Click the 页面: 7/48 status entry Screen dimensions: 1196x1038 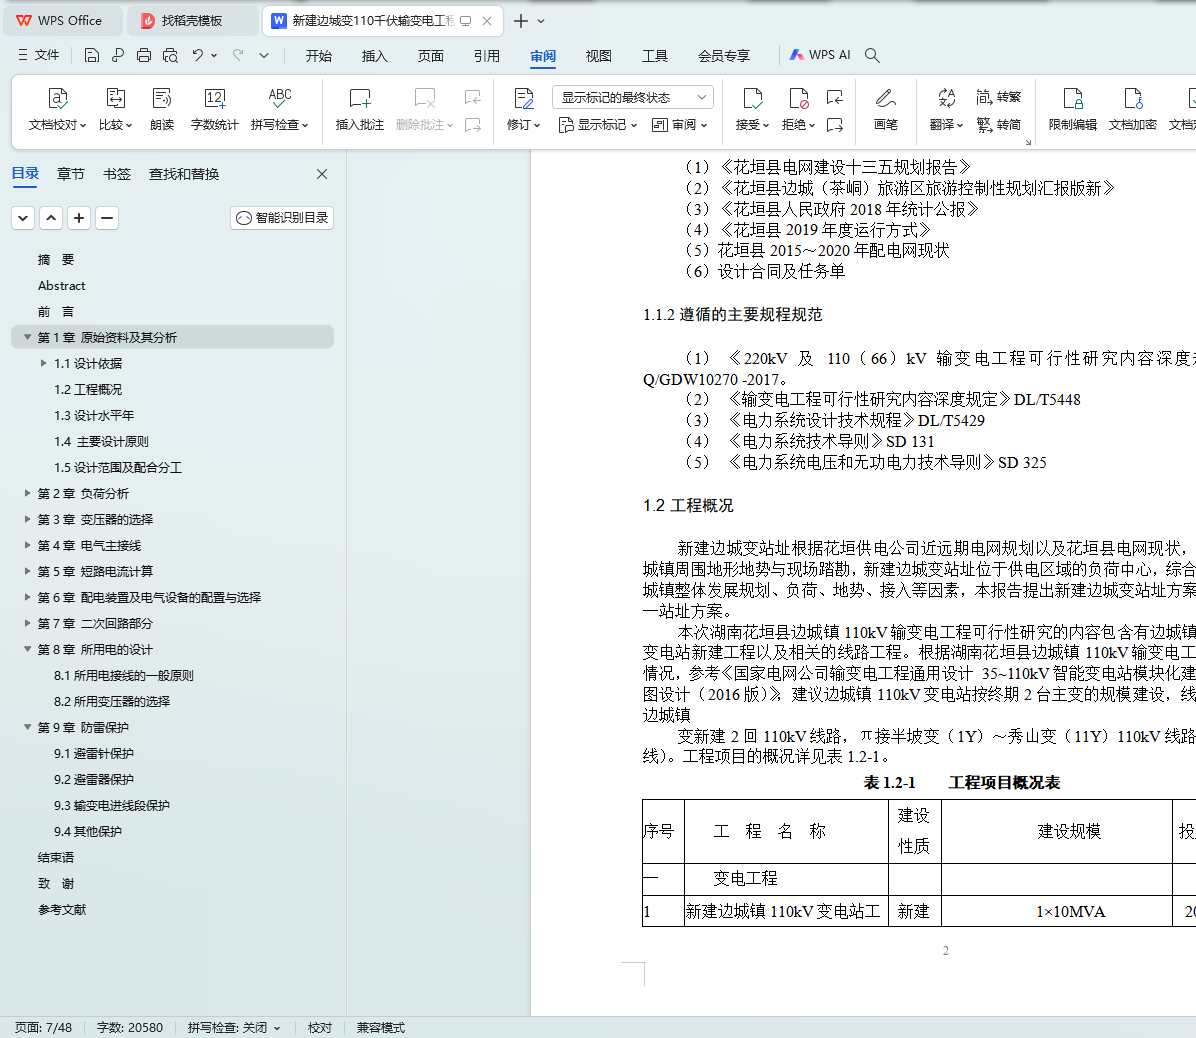click(43, 1027)
